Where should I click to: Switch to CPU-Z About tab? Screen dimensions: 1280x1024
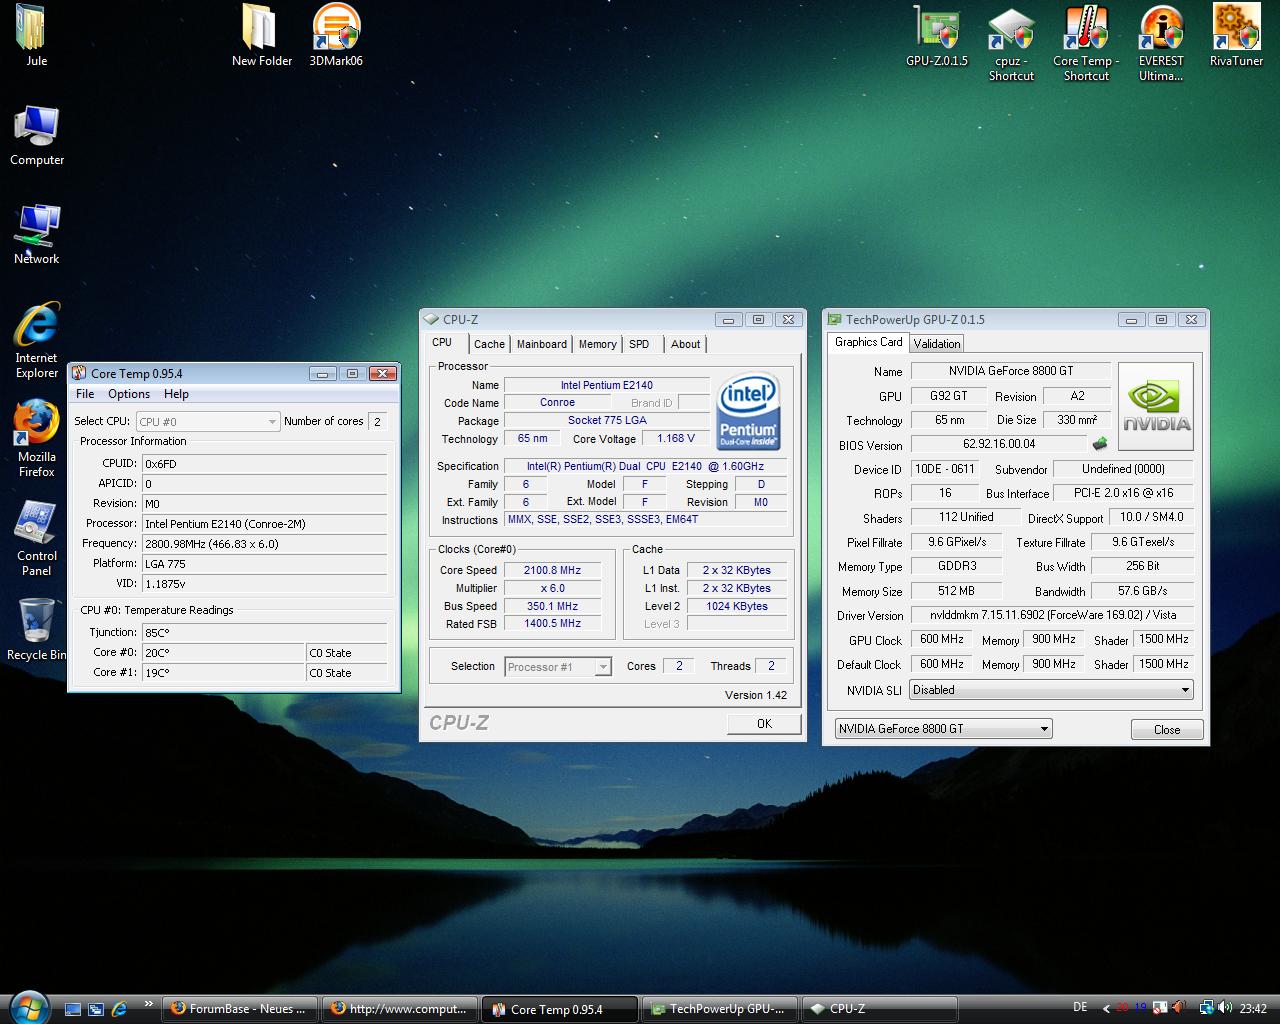pyautogui.click(x=686, y=344)
